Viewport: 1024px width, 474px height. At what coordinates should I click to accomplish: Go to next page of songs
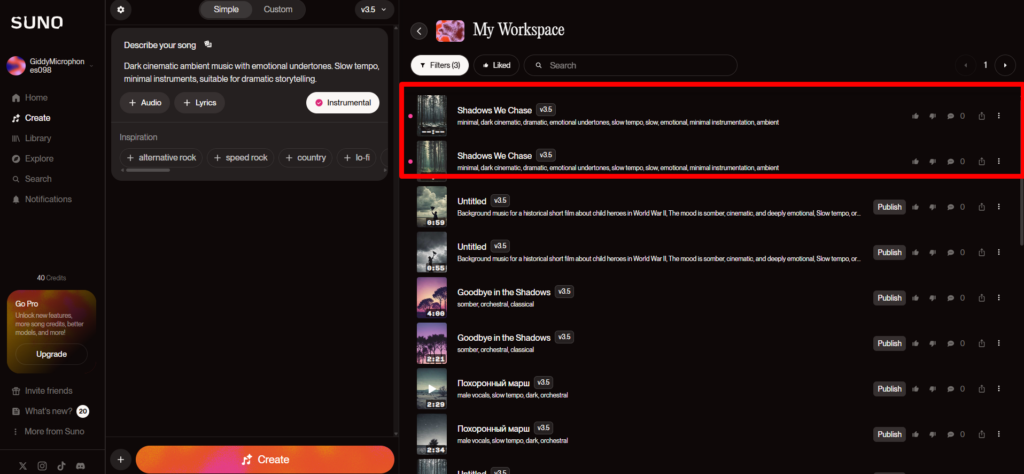click(x=1004, y=65)
